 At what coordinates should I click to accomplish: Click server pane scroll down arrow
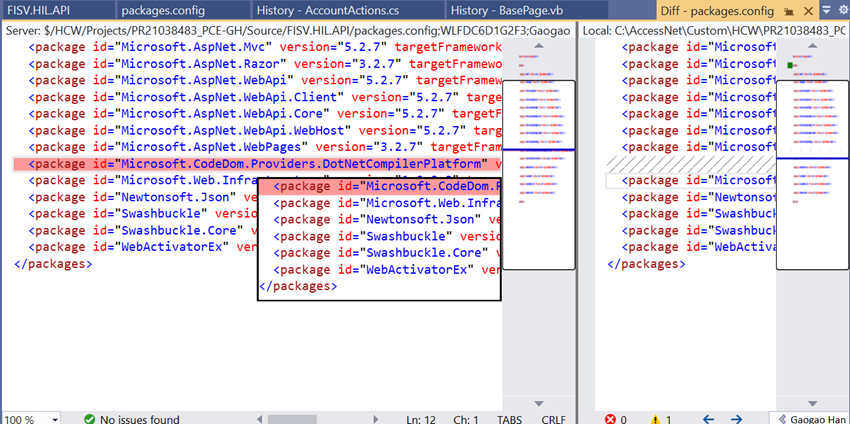pos(538,403)
